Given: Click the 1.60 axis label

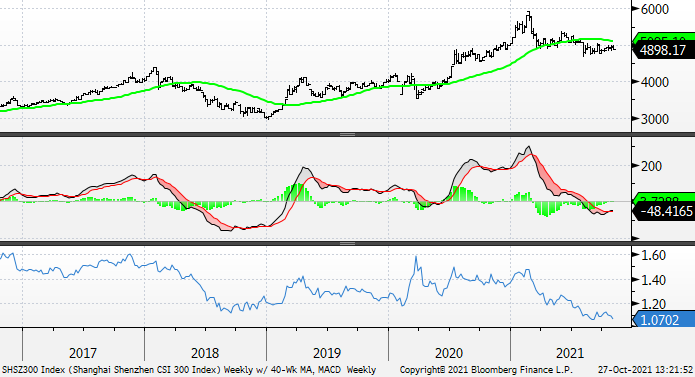Looking at the screenshot, I should 653,255.
